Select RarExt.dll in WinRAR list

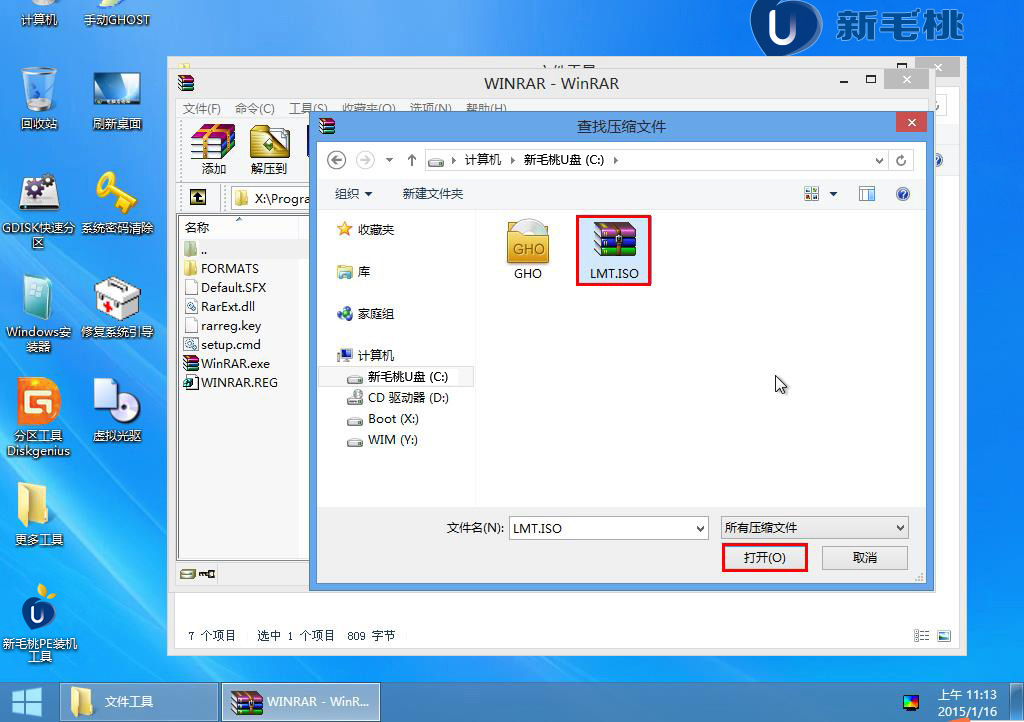[219, 306]
